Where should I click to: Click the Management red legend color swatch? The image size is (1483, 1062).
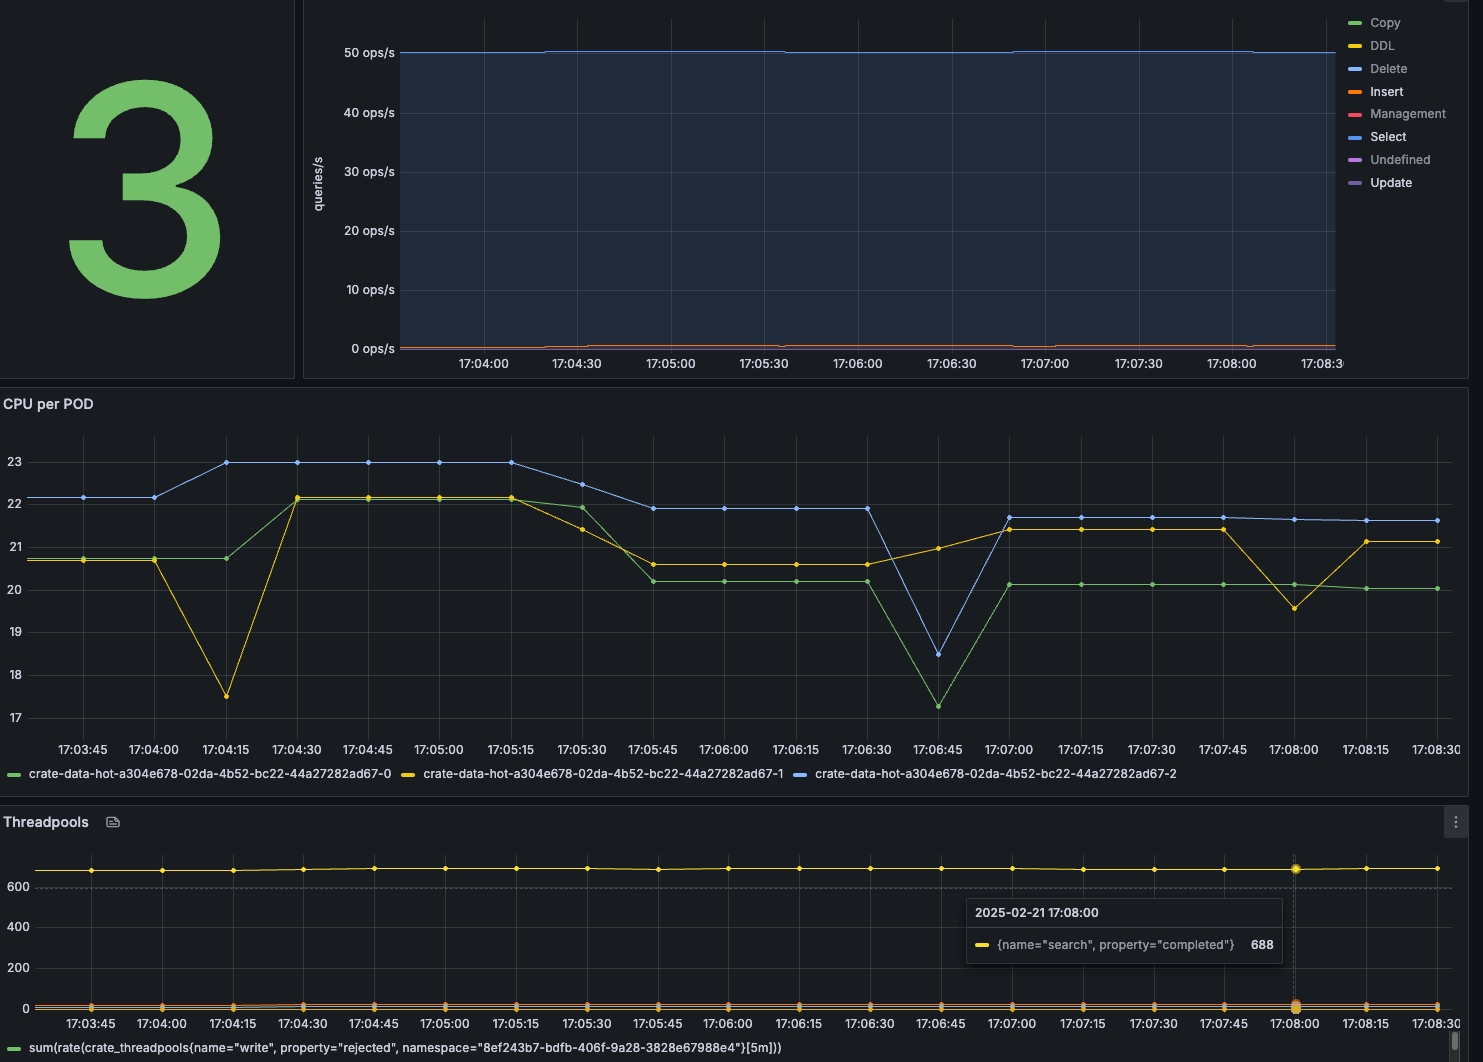(1355, 115)
